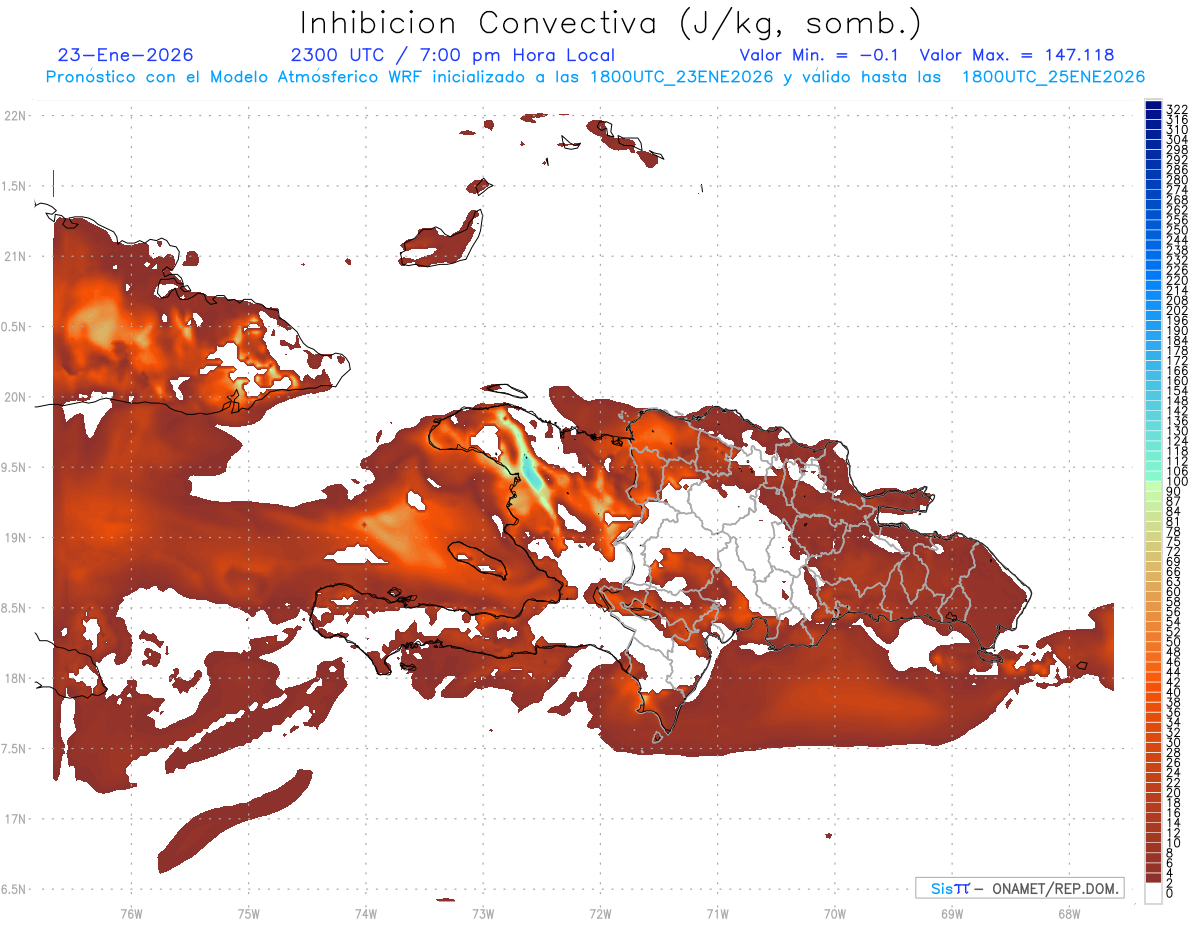This screenshot has height=927, width=1200.
Task: Click the colorbar value '100'
Action: point(1177,482)
